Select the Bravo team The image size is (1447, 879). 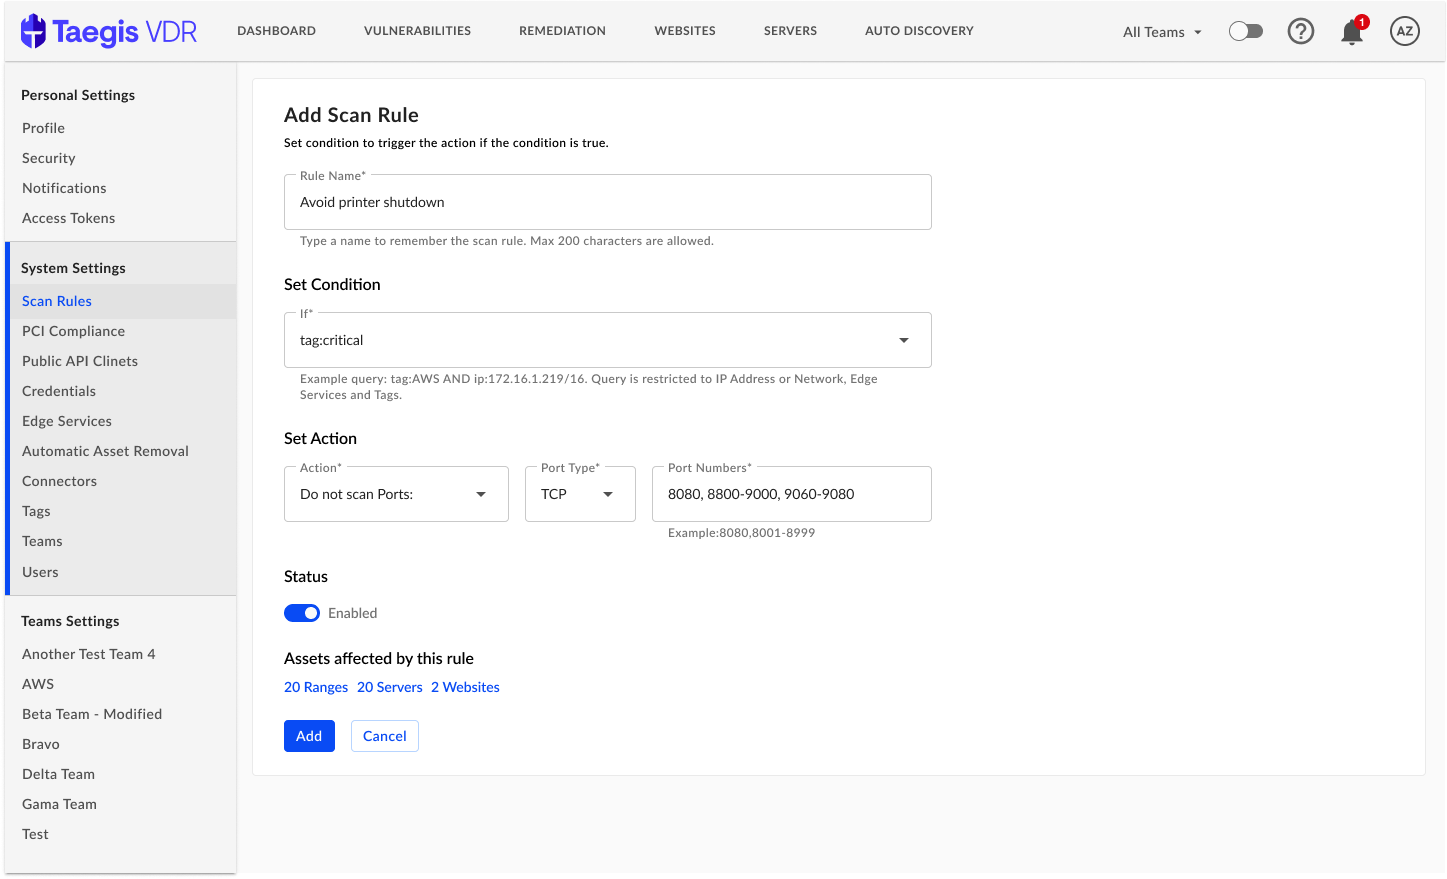click(x=41, y=744)
